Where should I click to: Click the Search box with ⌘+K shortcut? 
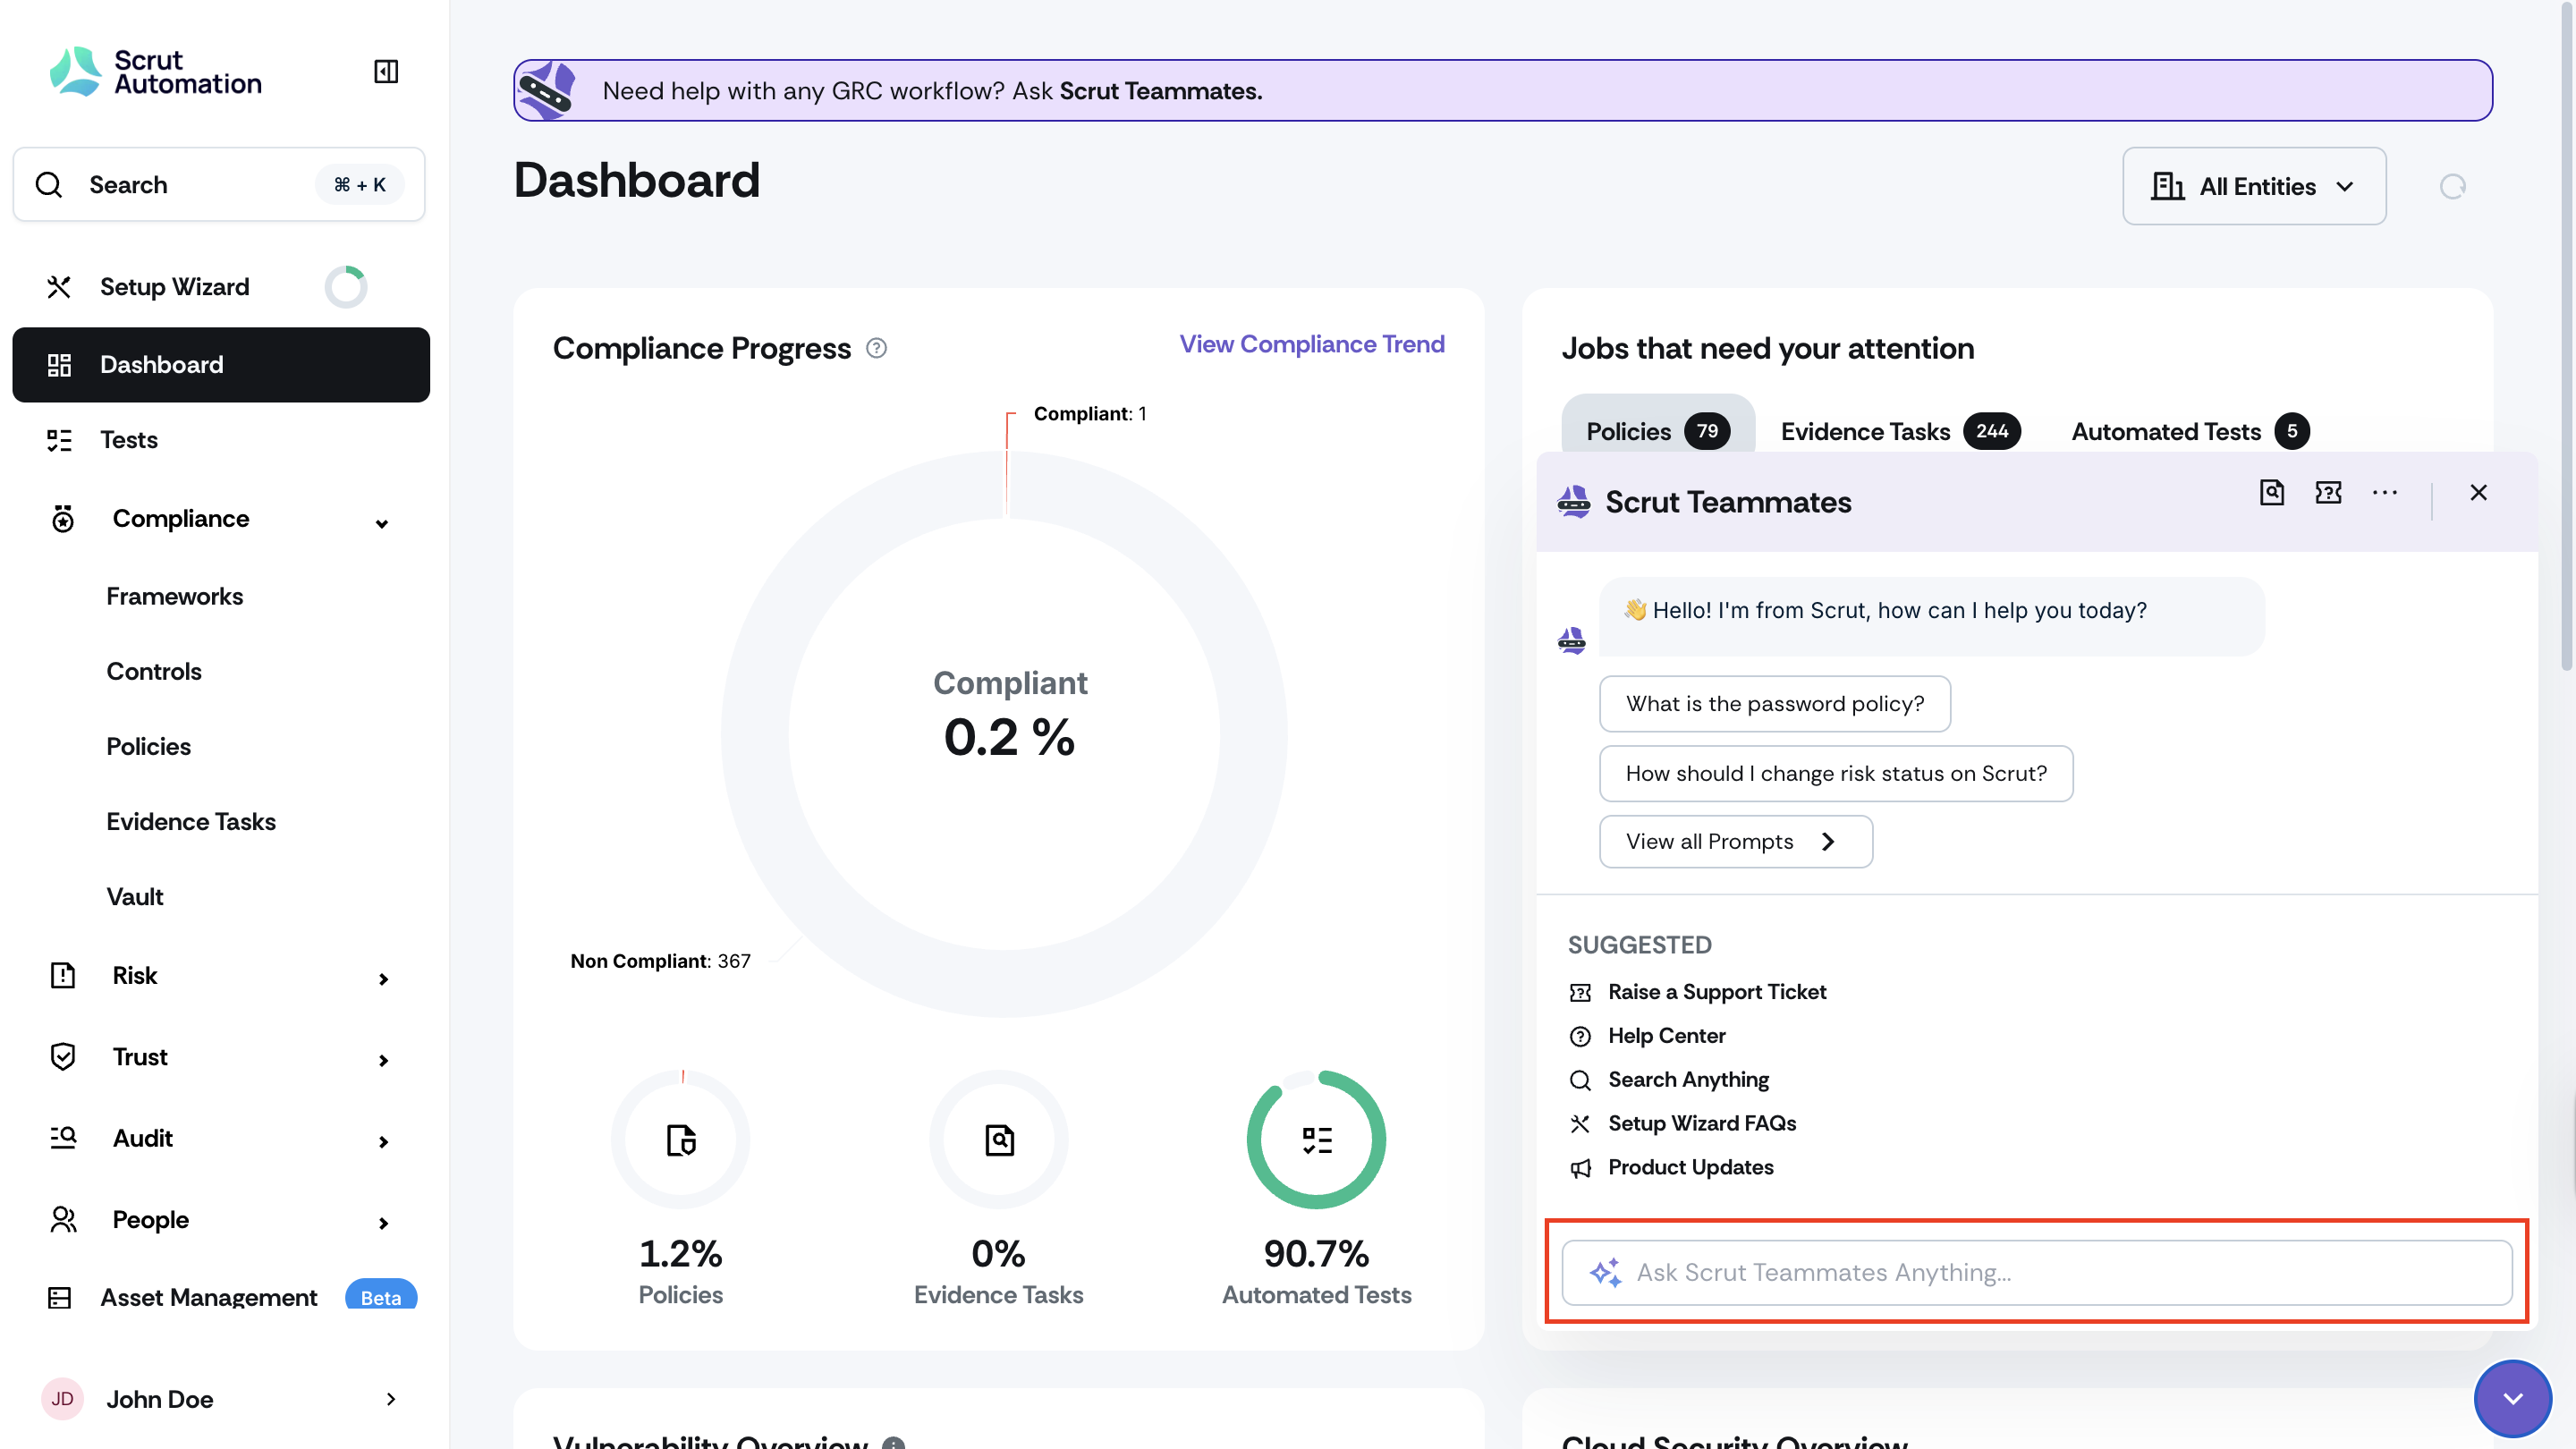coord(219,185)
